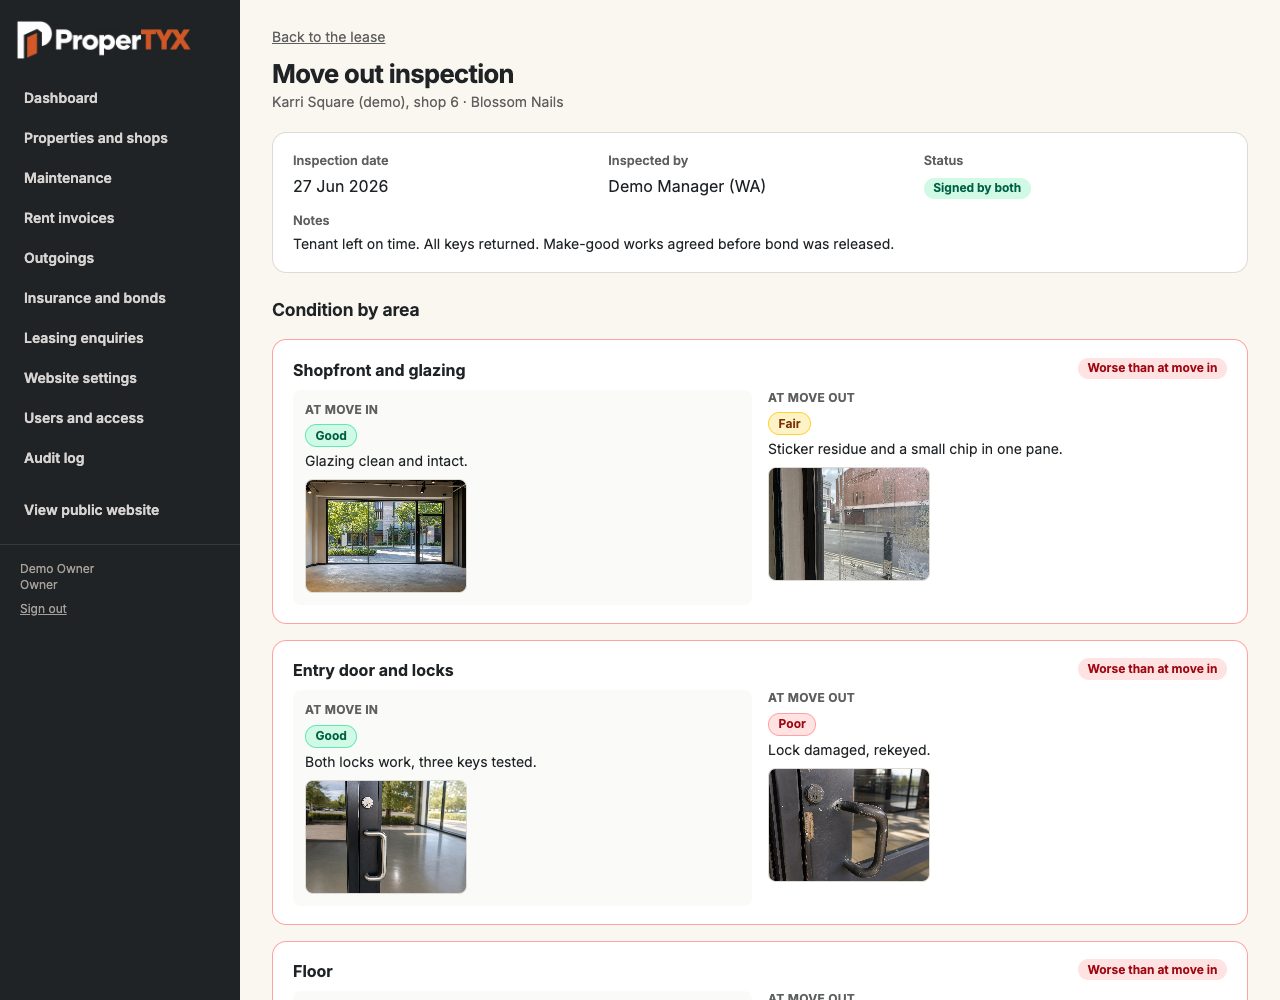Click the inspection date 27 Jun 2026

(x=340, y=186)
